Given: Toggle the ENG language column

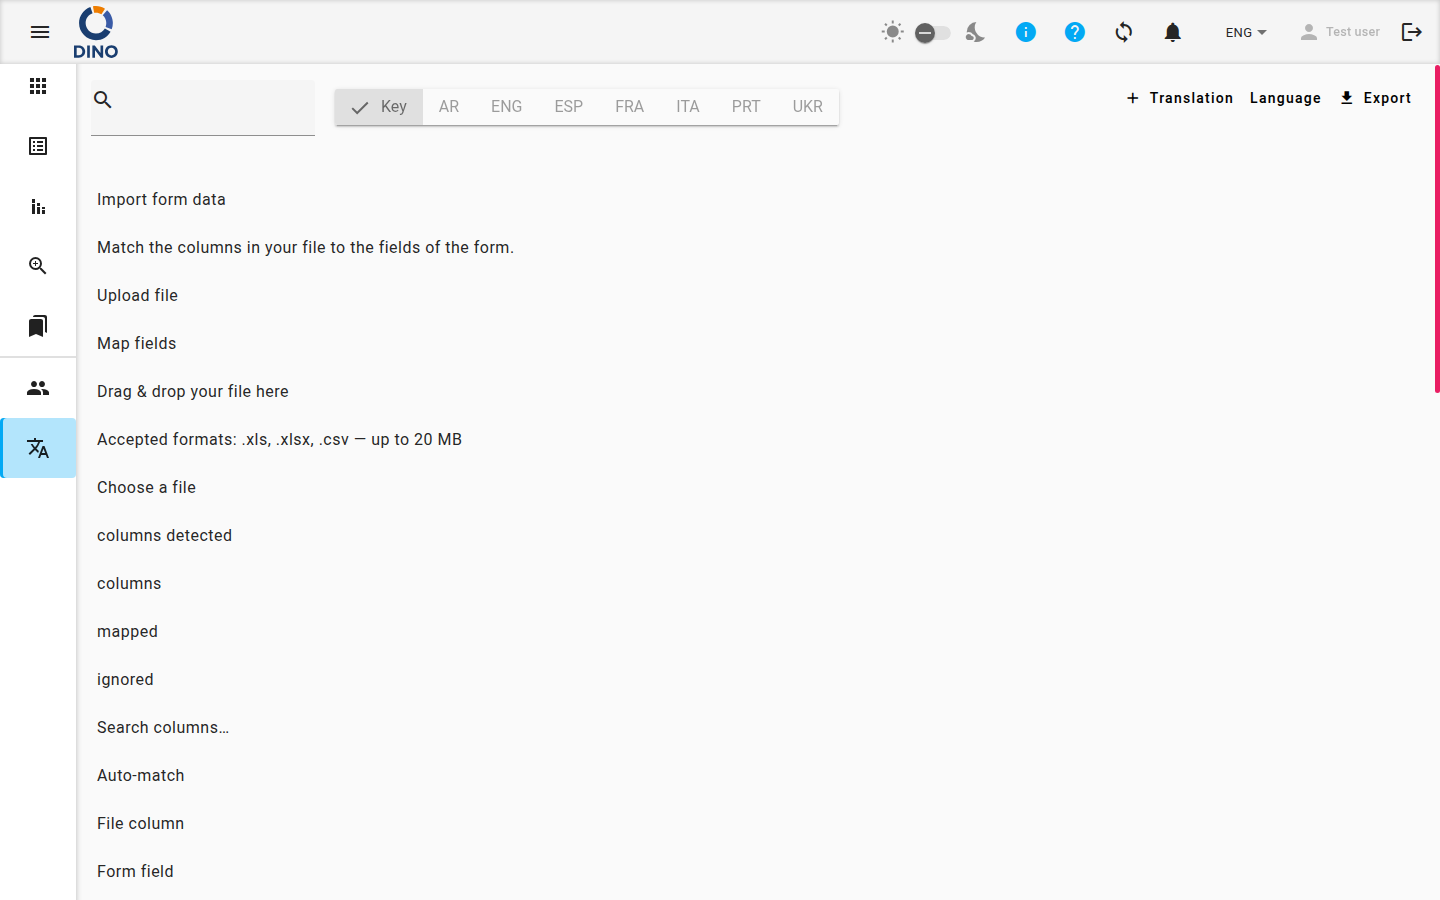Looking at the screenshot, I should point(506,107).
